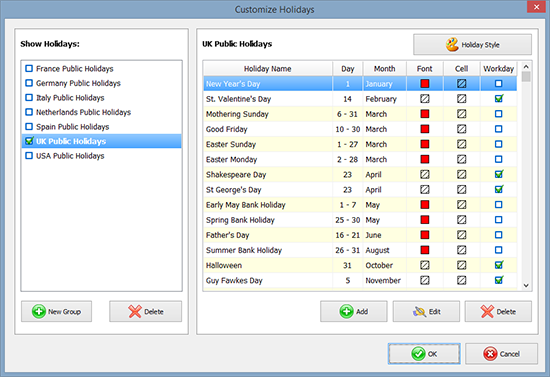Close the Customize Holidays window

[x=536, y=7]
